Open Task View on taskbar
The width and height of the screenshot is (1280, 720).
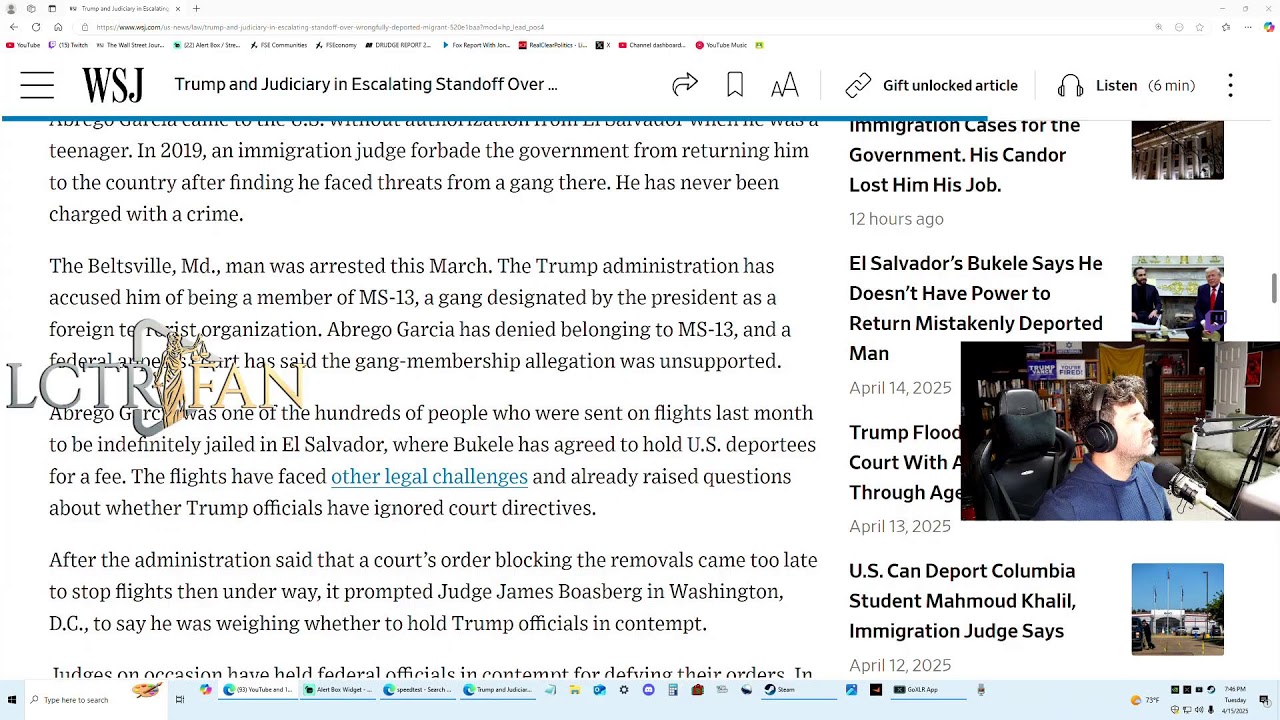click(180, 700)
